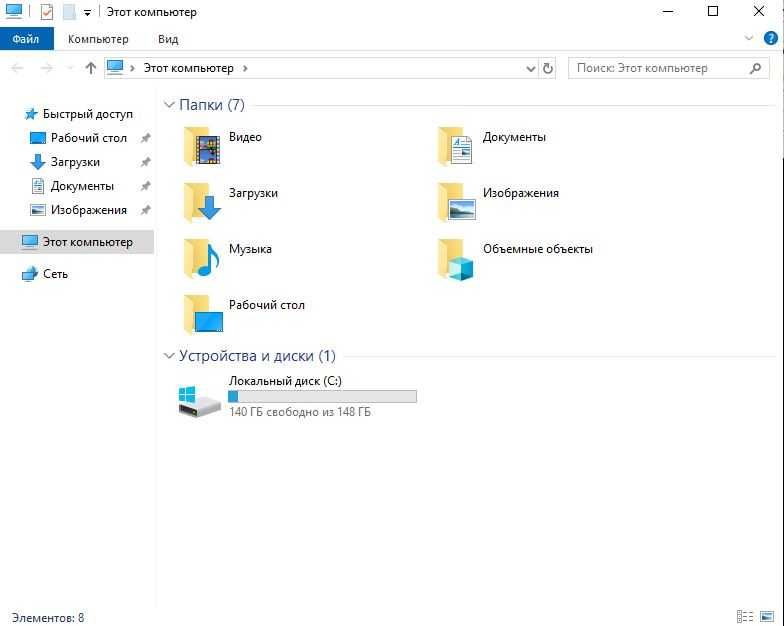Open recent locations dropdown arrow
Image resolution: width=784 pixels, height=626 pixels.
[70, 68]
